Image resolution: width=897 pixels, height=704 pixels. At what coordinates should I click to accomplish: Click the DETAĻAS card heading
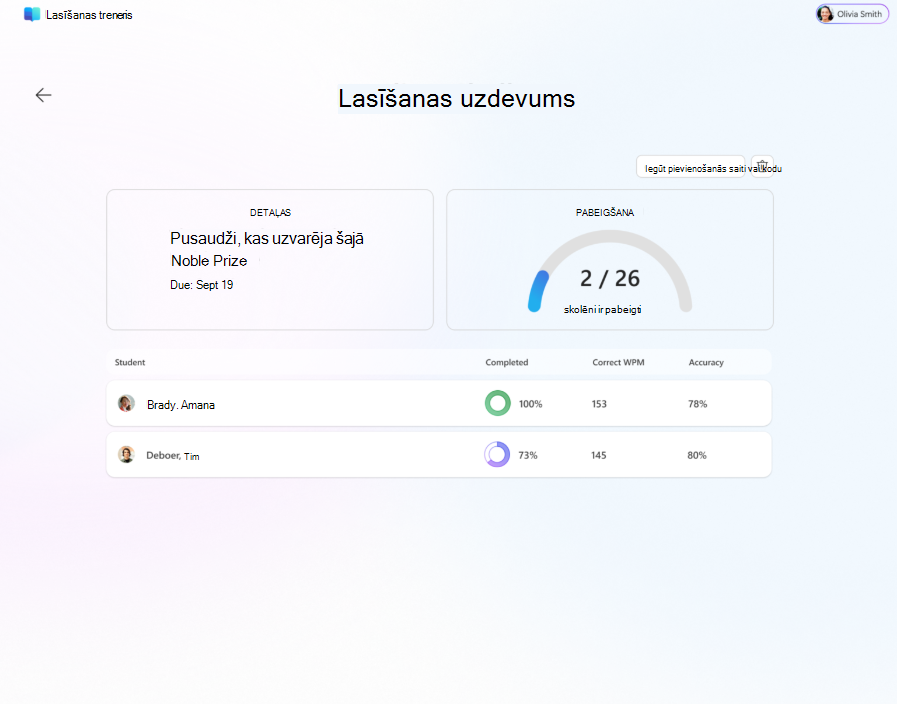click(271, 212)
